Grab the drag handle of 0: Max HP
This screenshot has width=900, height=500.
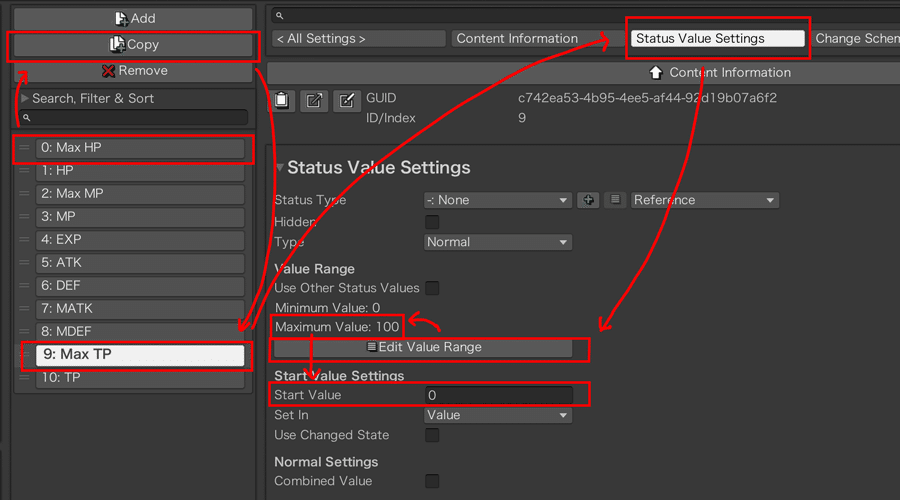coord(24,148)
